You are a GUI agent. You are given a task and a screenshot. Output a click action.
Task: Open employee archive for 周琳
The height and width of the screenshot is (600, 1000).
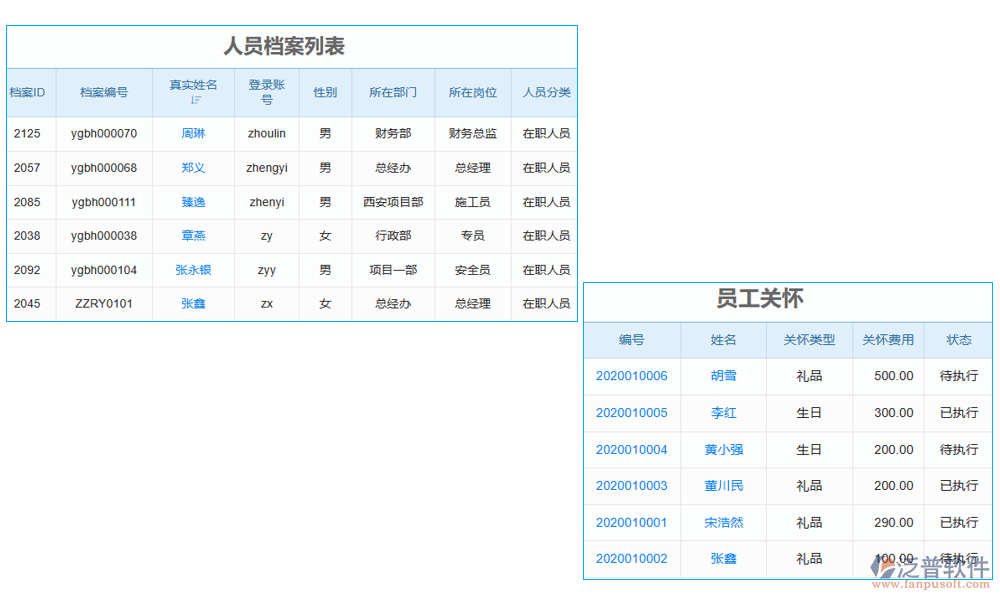pyautogui.click(x=192, y=133)
